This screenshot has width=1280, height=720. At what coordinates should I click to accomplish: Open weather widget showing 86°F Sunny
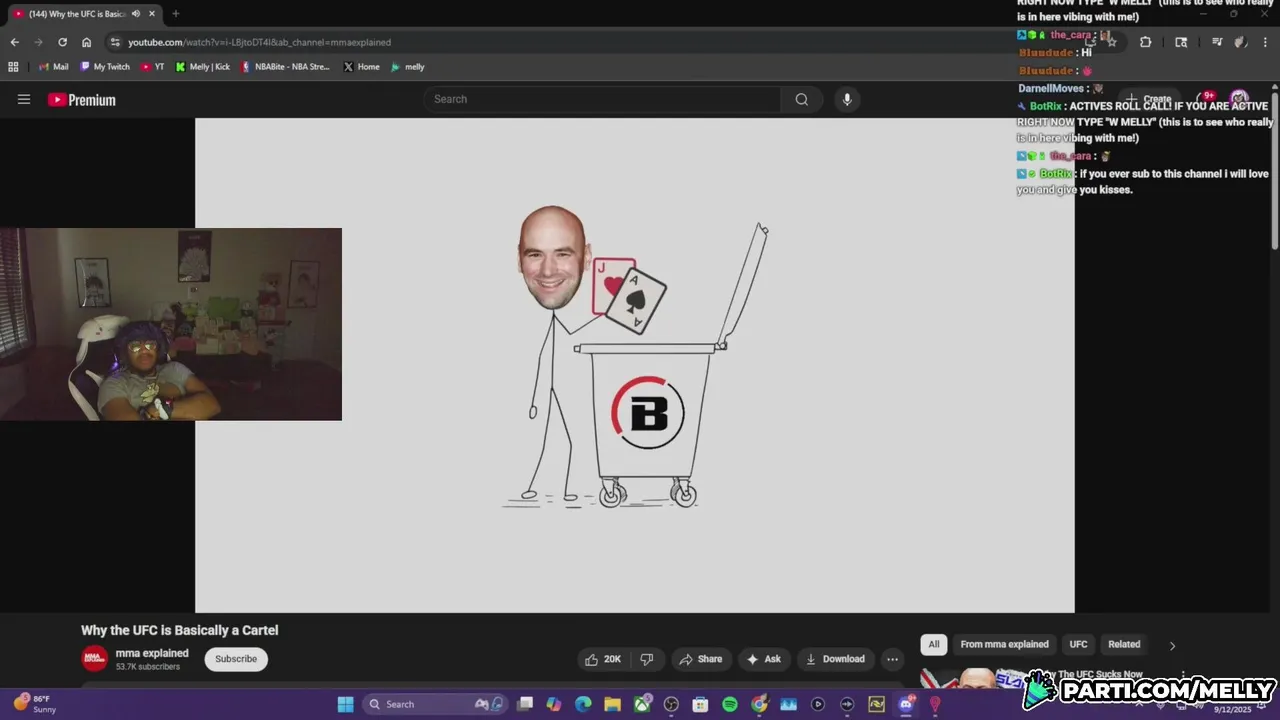tap(35, 704)
